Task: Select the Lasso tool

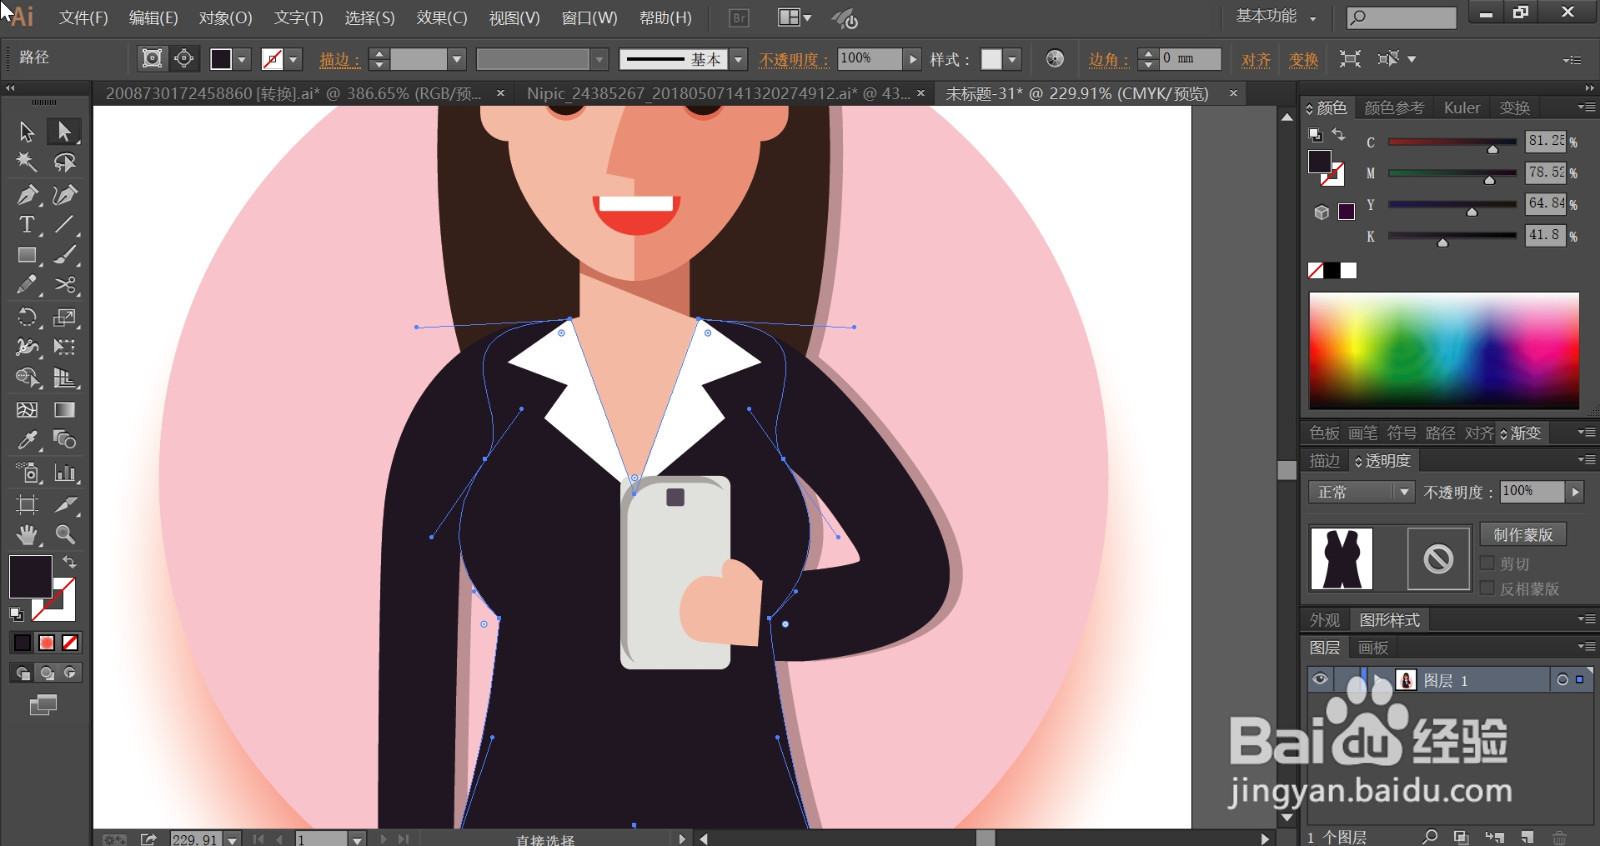Action: click(x=65, y=163)
